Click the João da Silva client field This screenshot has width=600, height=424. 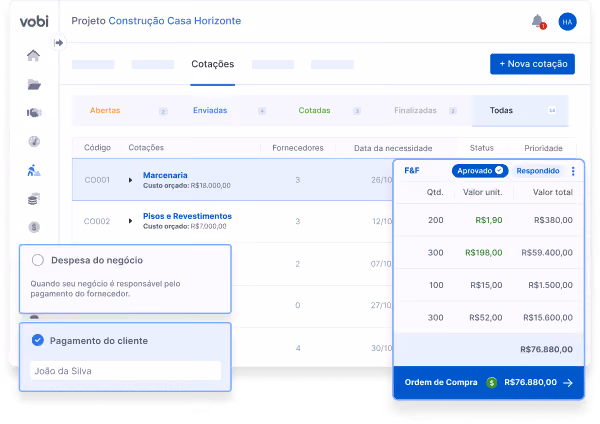point(126,370)
